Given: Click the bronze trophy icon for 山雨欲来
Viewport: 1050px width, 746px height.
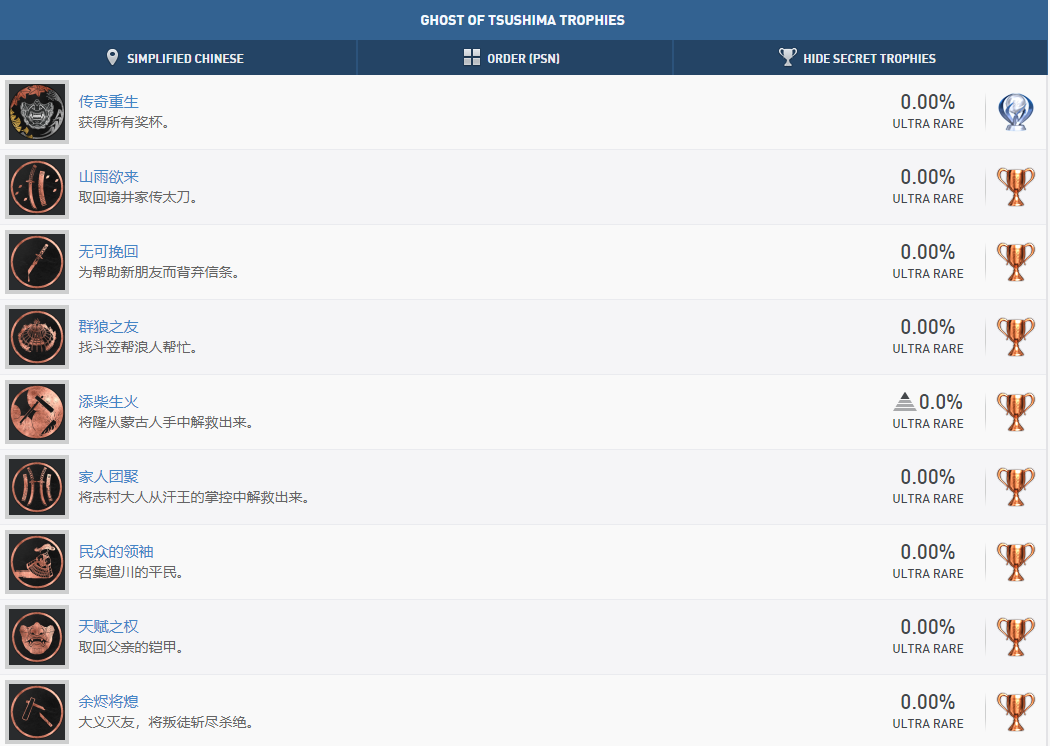Looking at the screenshot, I should click(x=1016, y=187).
